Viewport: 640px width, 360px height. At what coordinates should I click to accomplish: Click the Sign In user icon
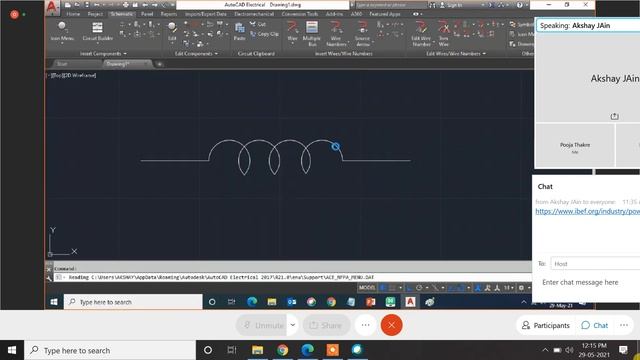tap(442, 5)
